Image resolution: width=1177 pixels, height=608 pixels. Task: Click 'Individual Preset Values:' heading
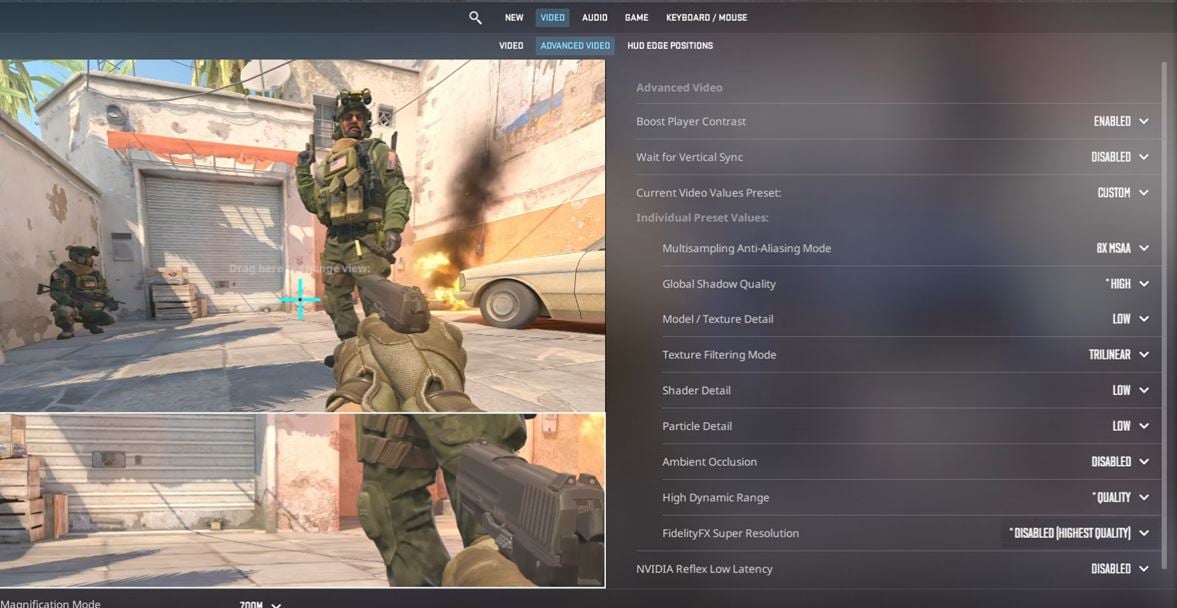[x=702, y=218]
